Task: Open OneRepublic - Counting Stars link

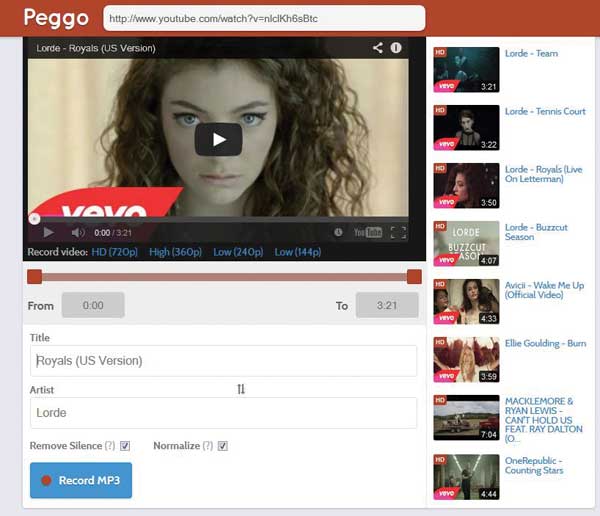Action: [534, 465]
